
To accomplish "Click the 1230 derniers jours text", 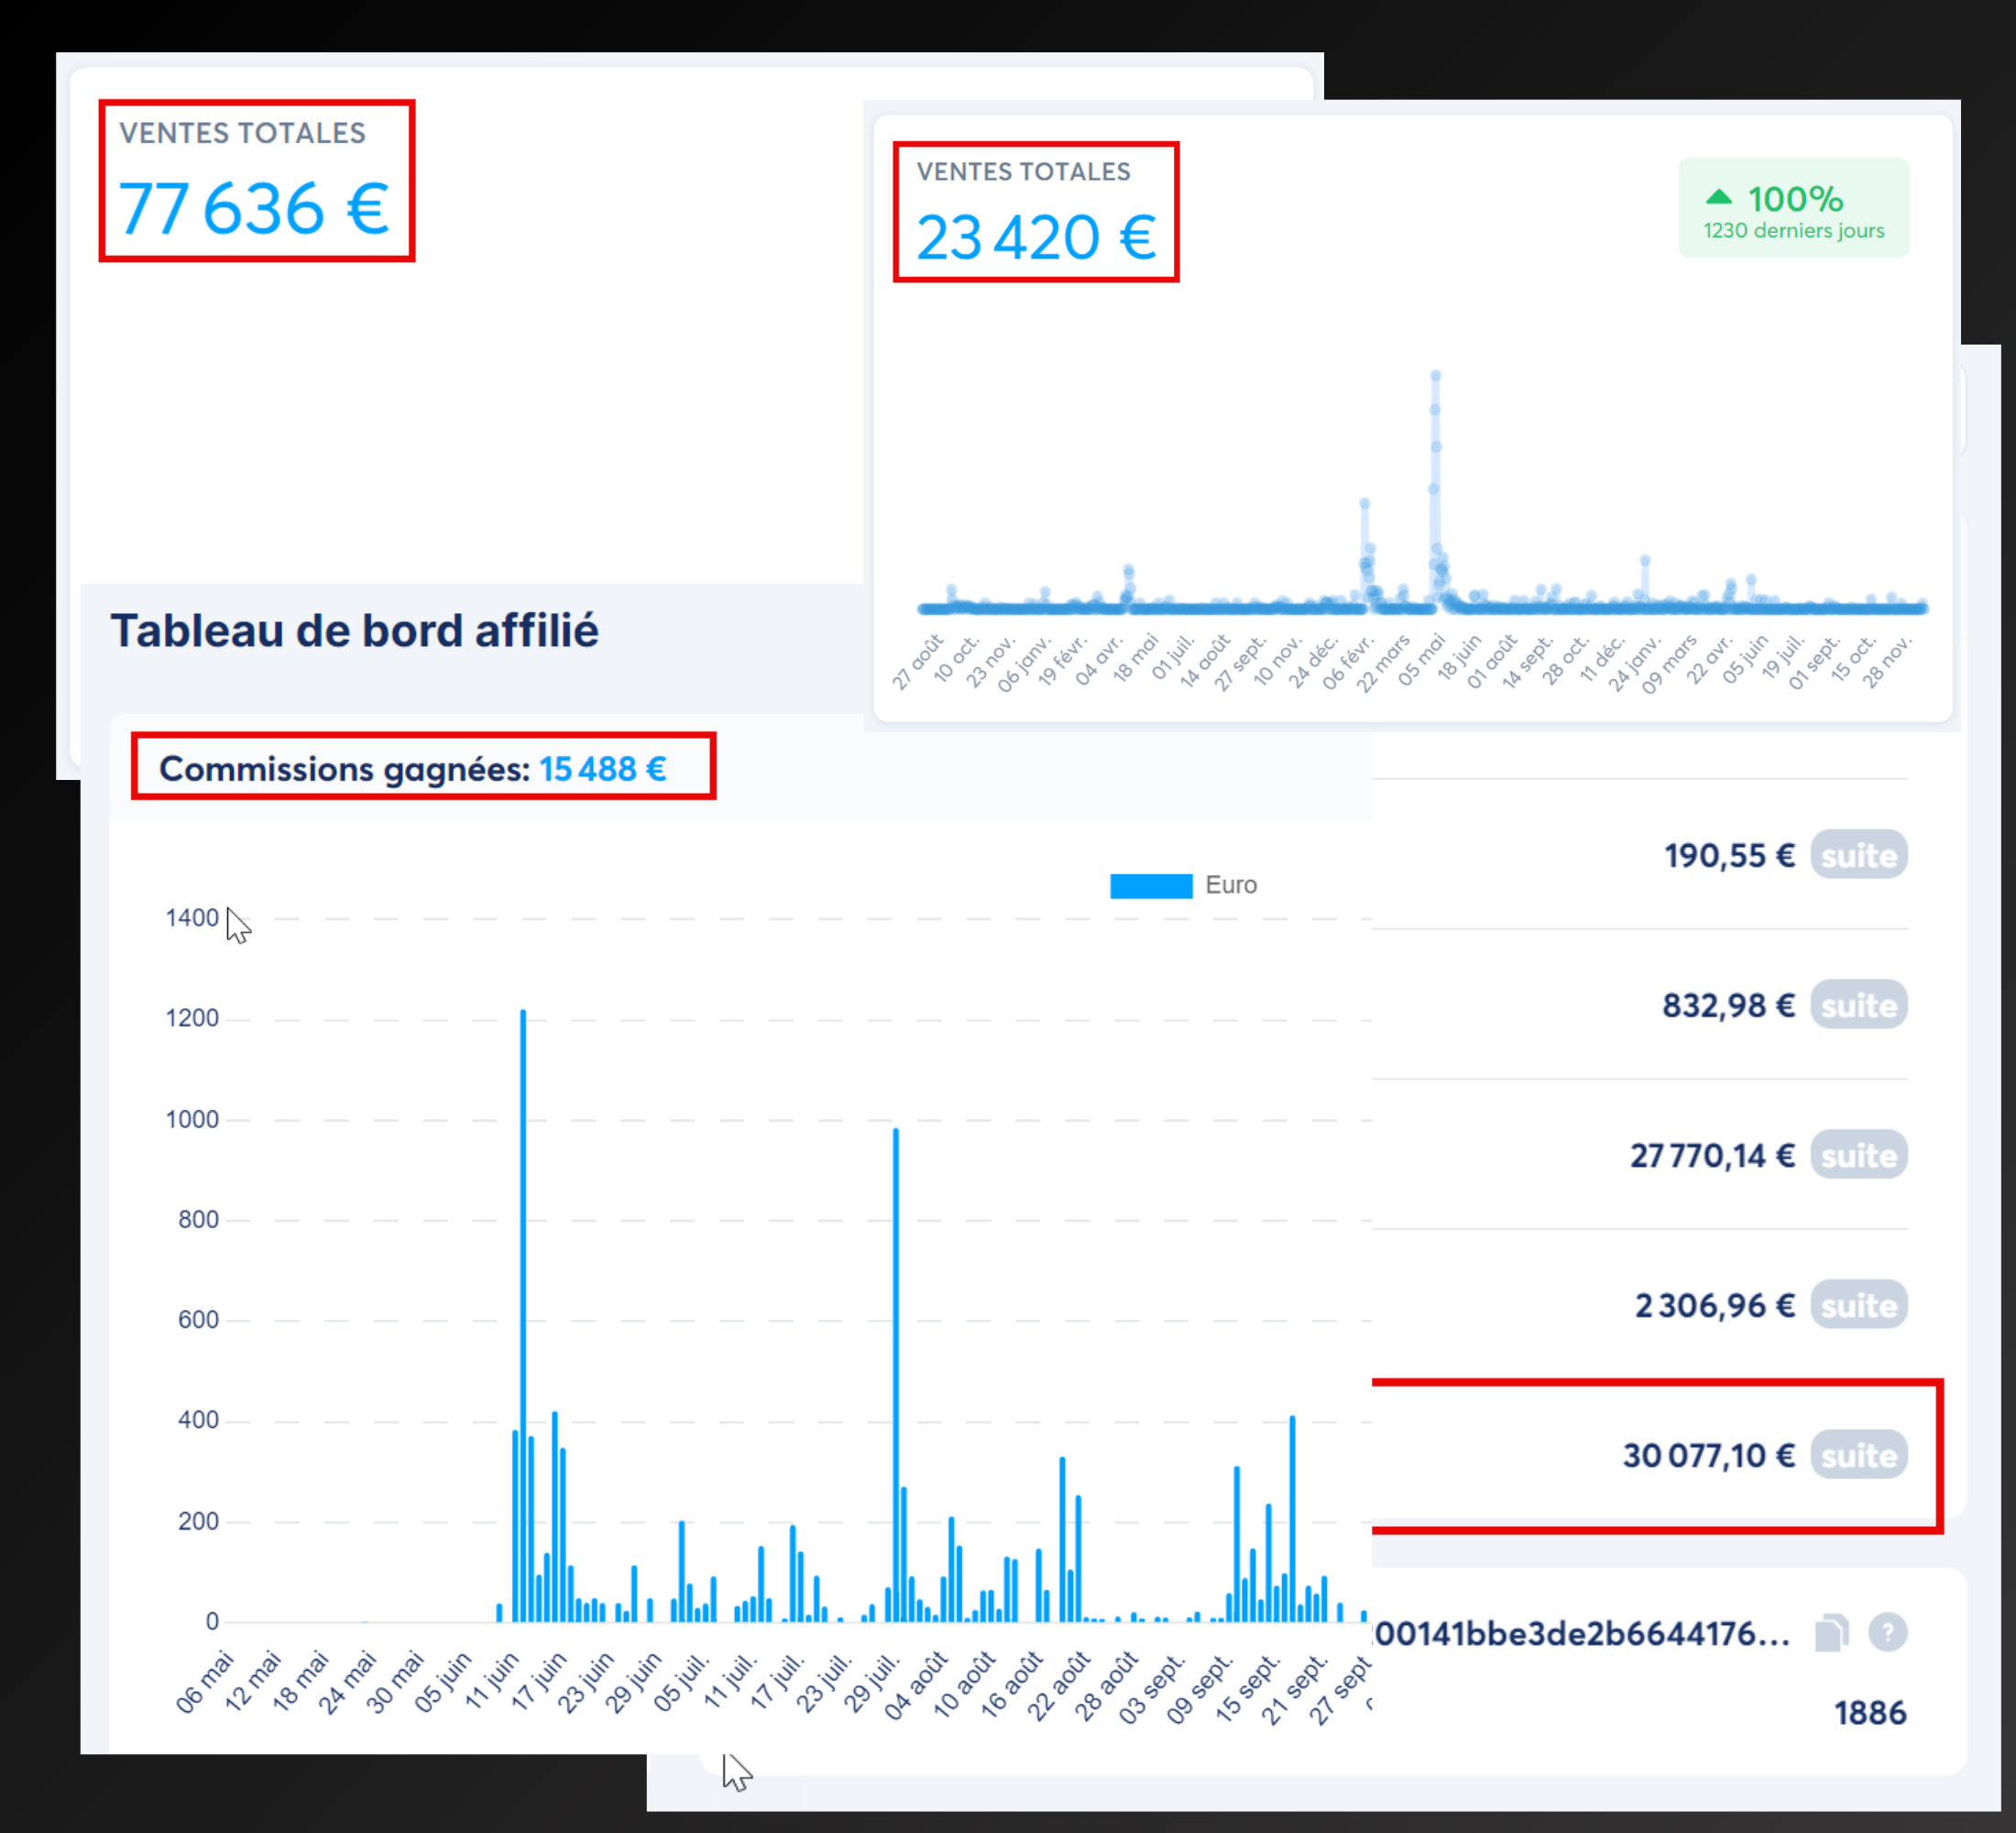I will coord(1793,231).
